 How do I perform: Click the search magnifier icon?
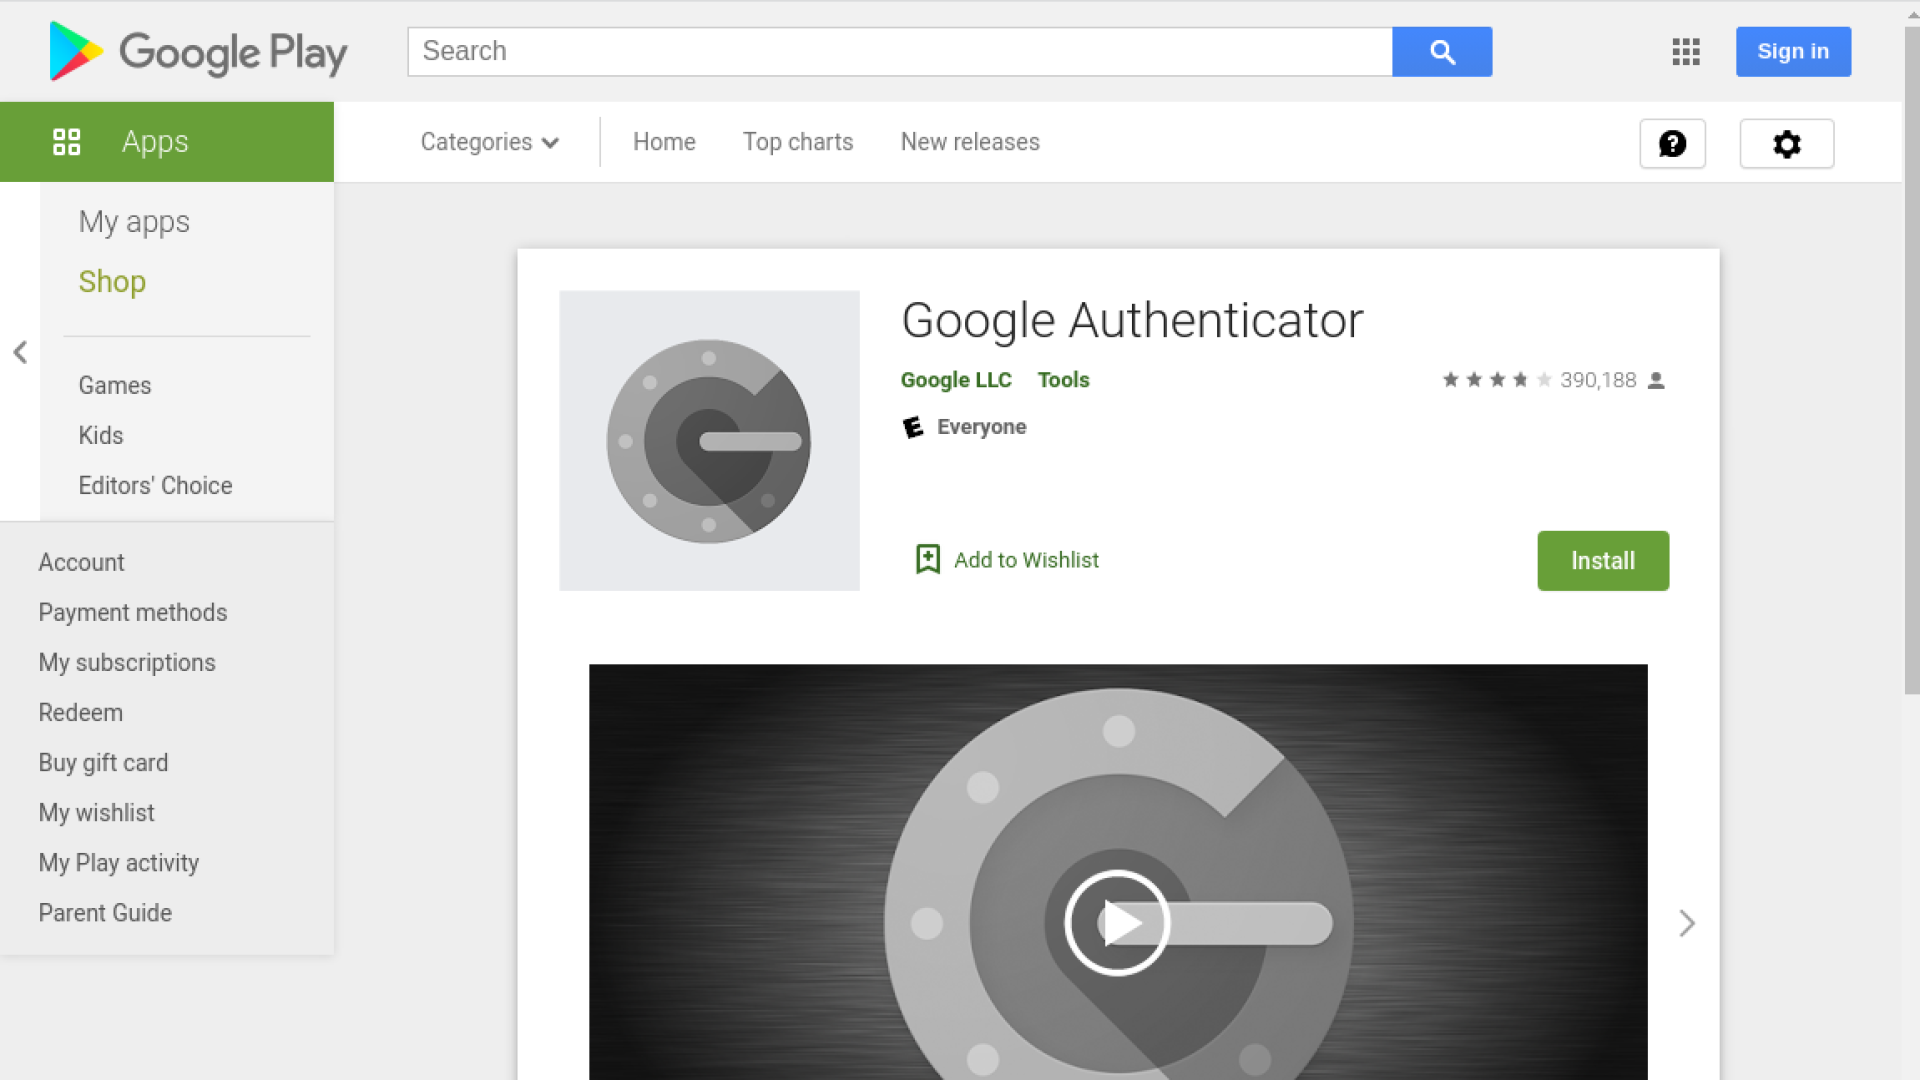tap(1441, 51)
